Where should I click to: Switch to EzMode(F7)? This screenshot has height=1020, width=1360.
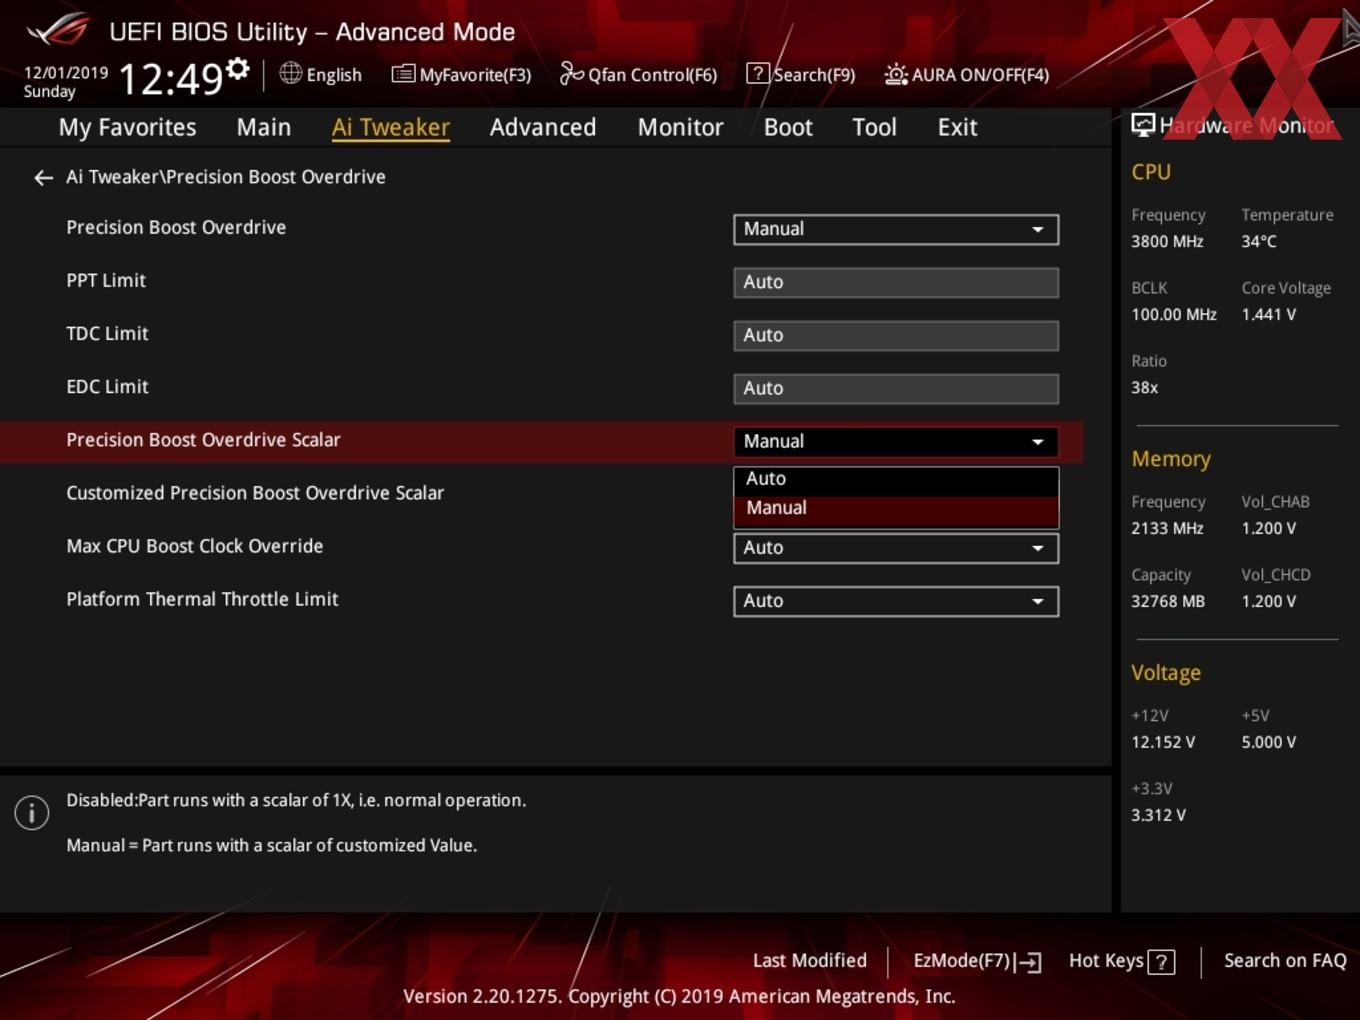click(x=977, y=961)
